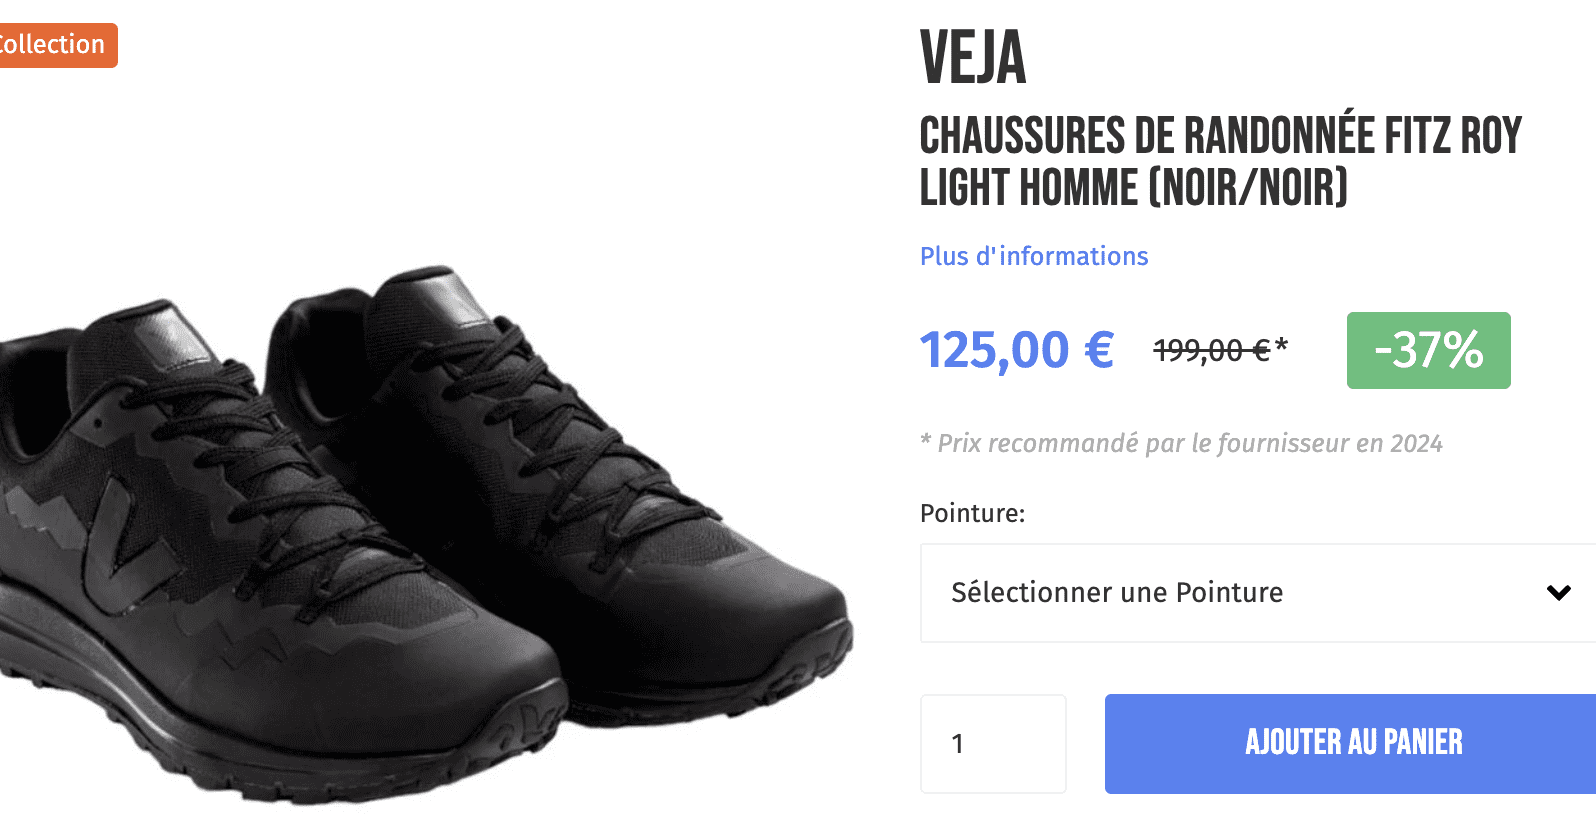The width and height of the screenshot is (1596, 816).
Task: Click the green '-37%' discount badge
Action: (x=1428, y=350)
